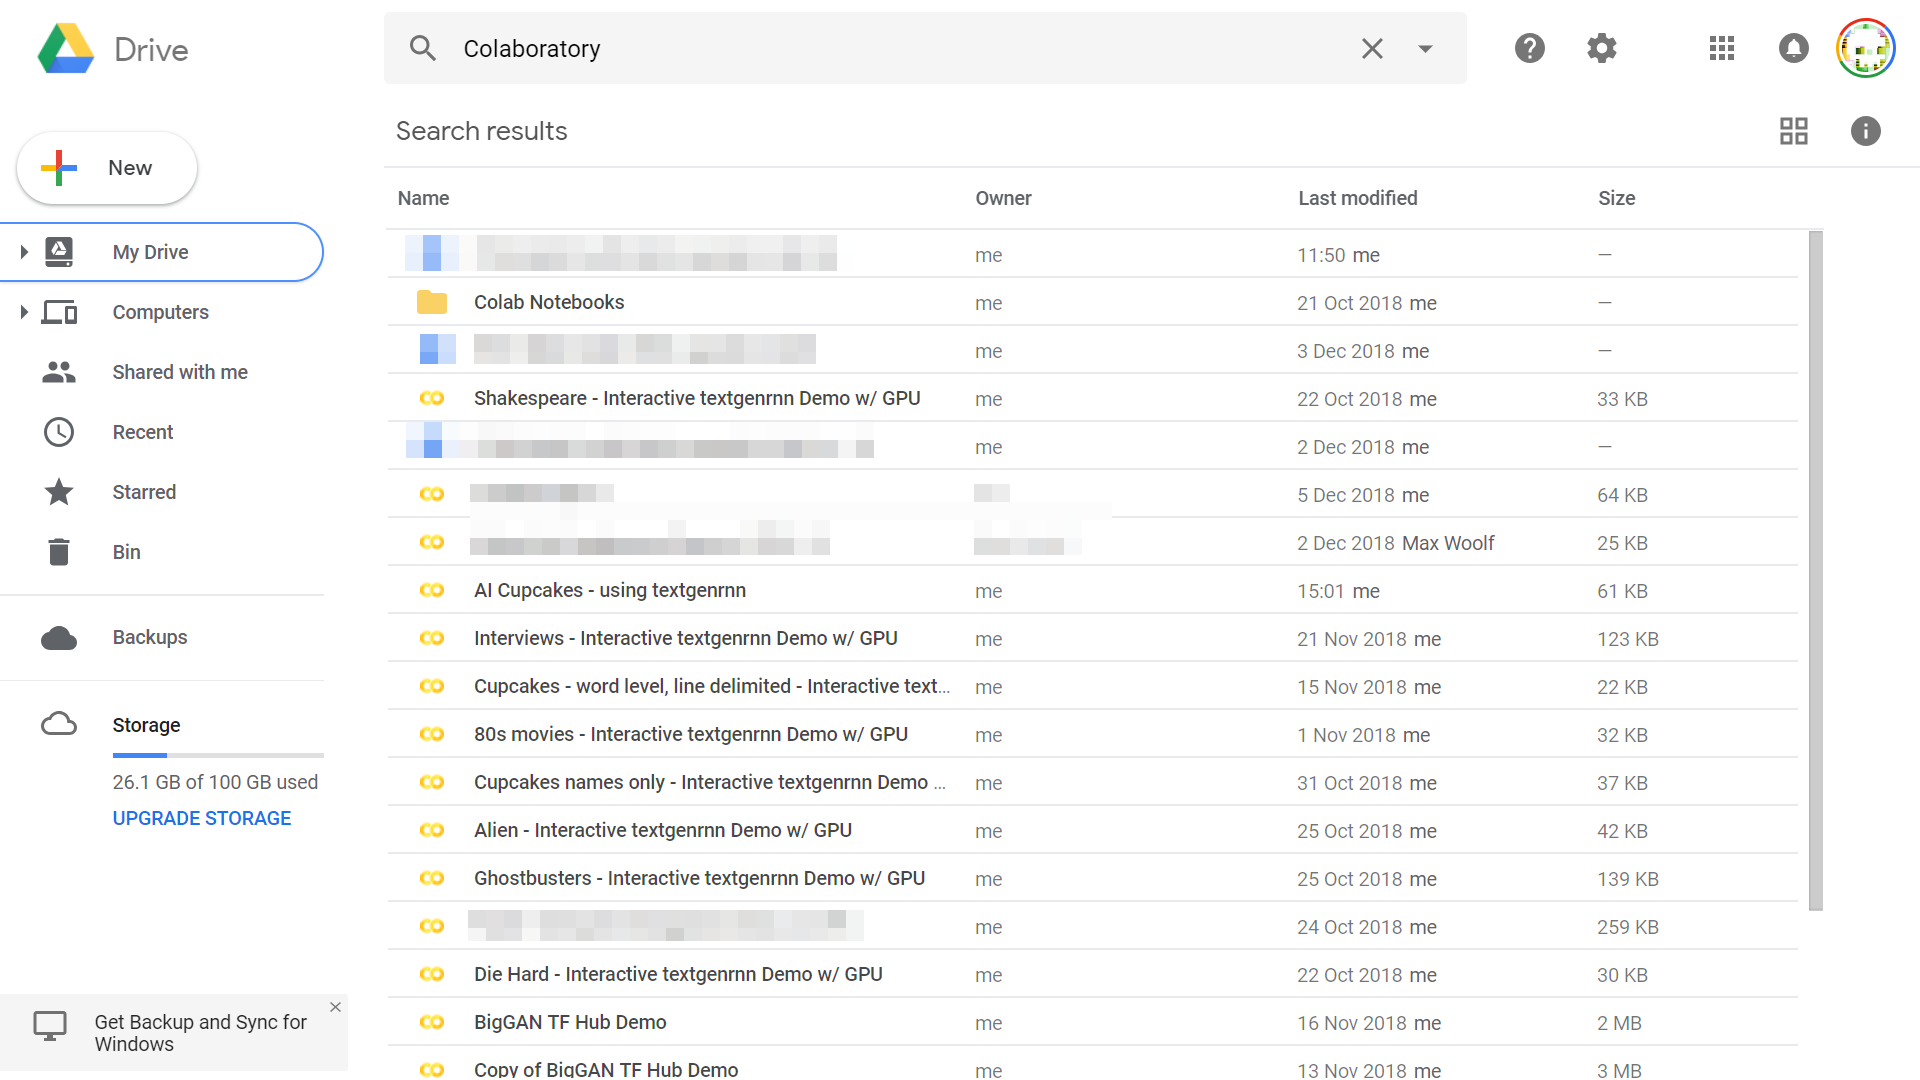Screen dimensions: 1920x1080
Task: Sort by Last modified column
Action: (1357, 198)
